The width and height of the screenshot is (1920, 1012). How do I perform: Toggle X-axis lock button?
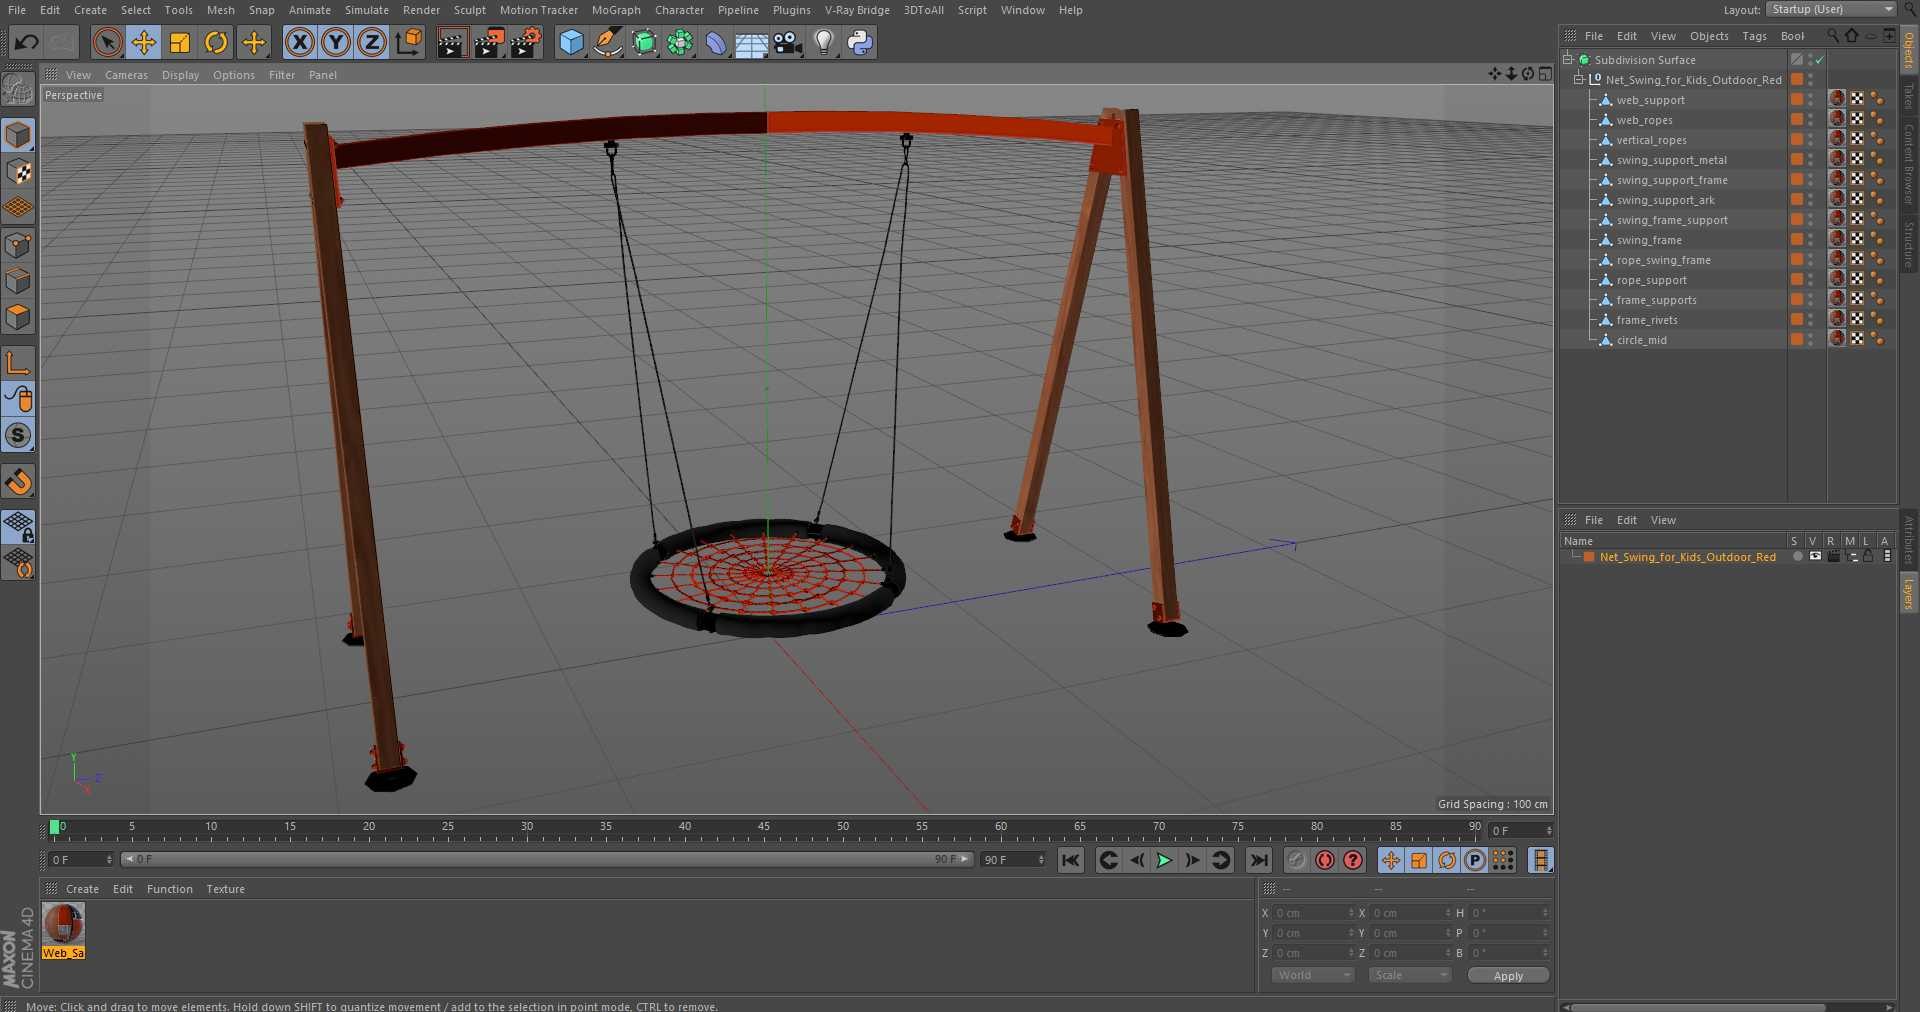(299, 42)
